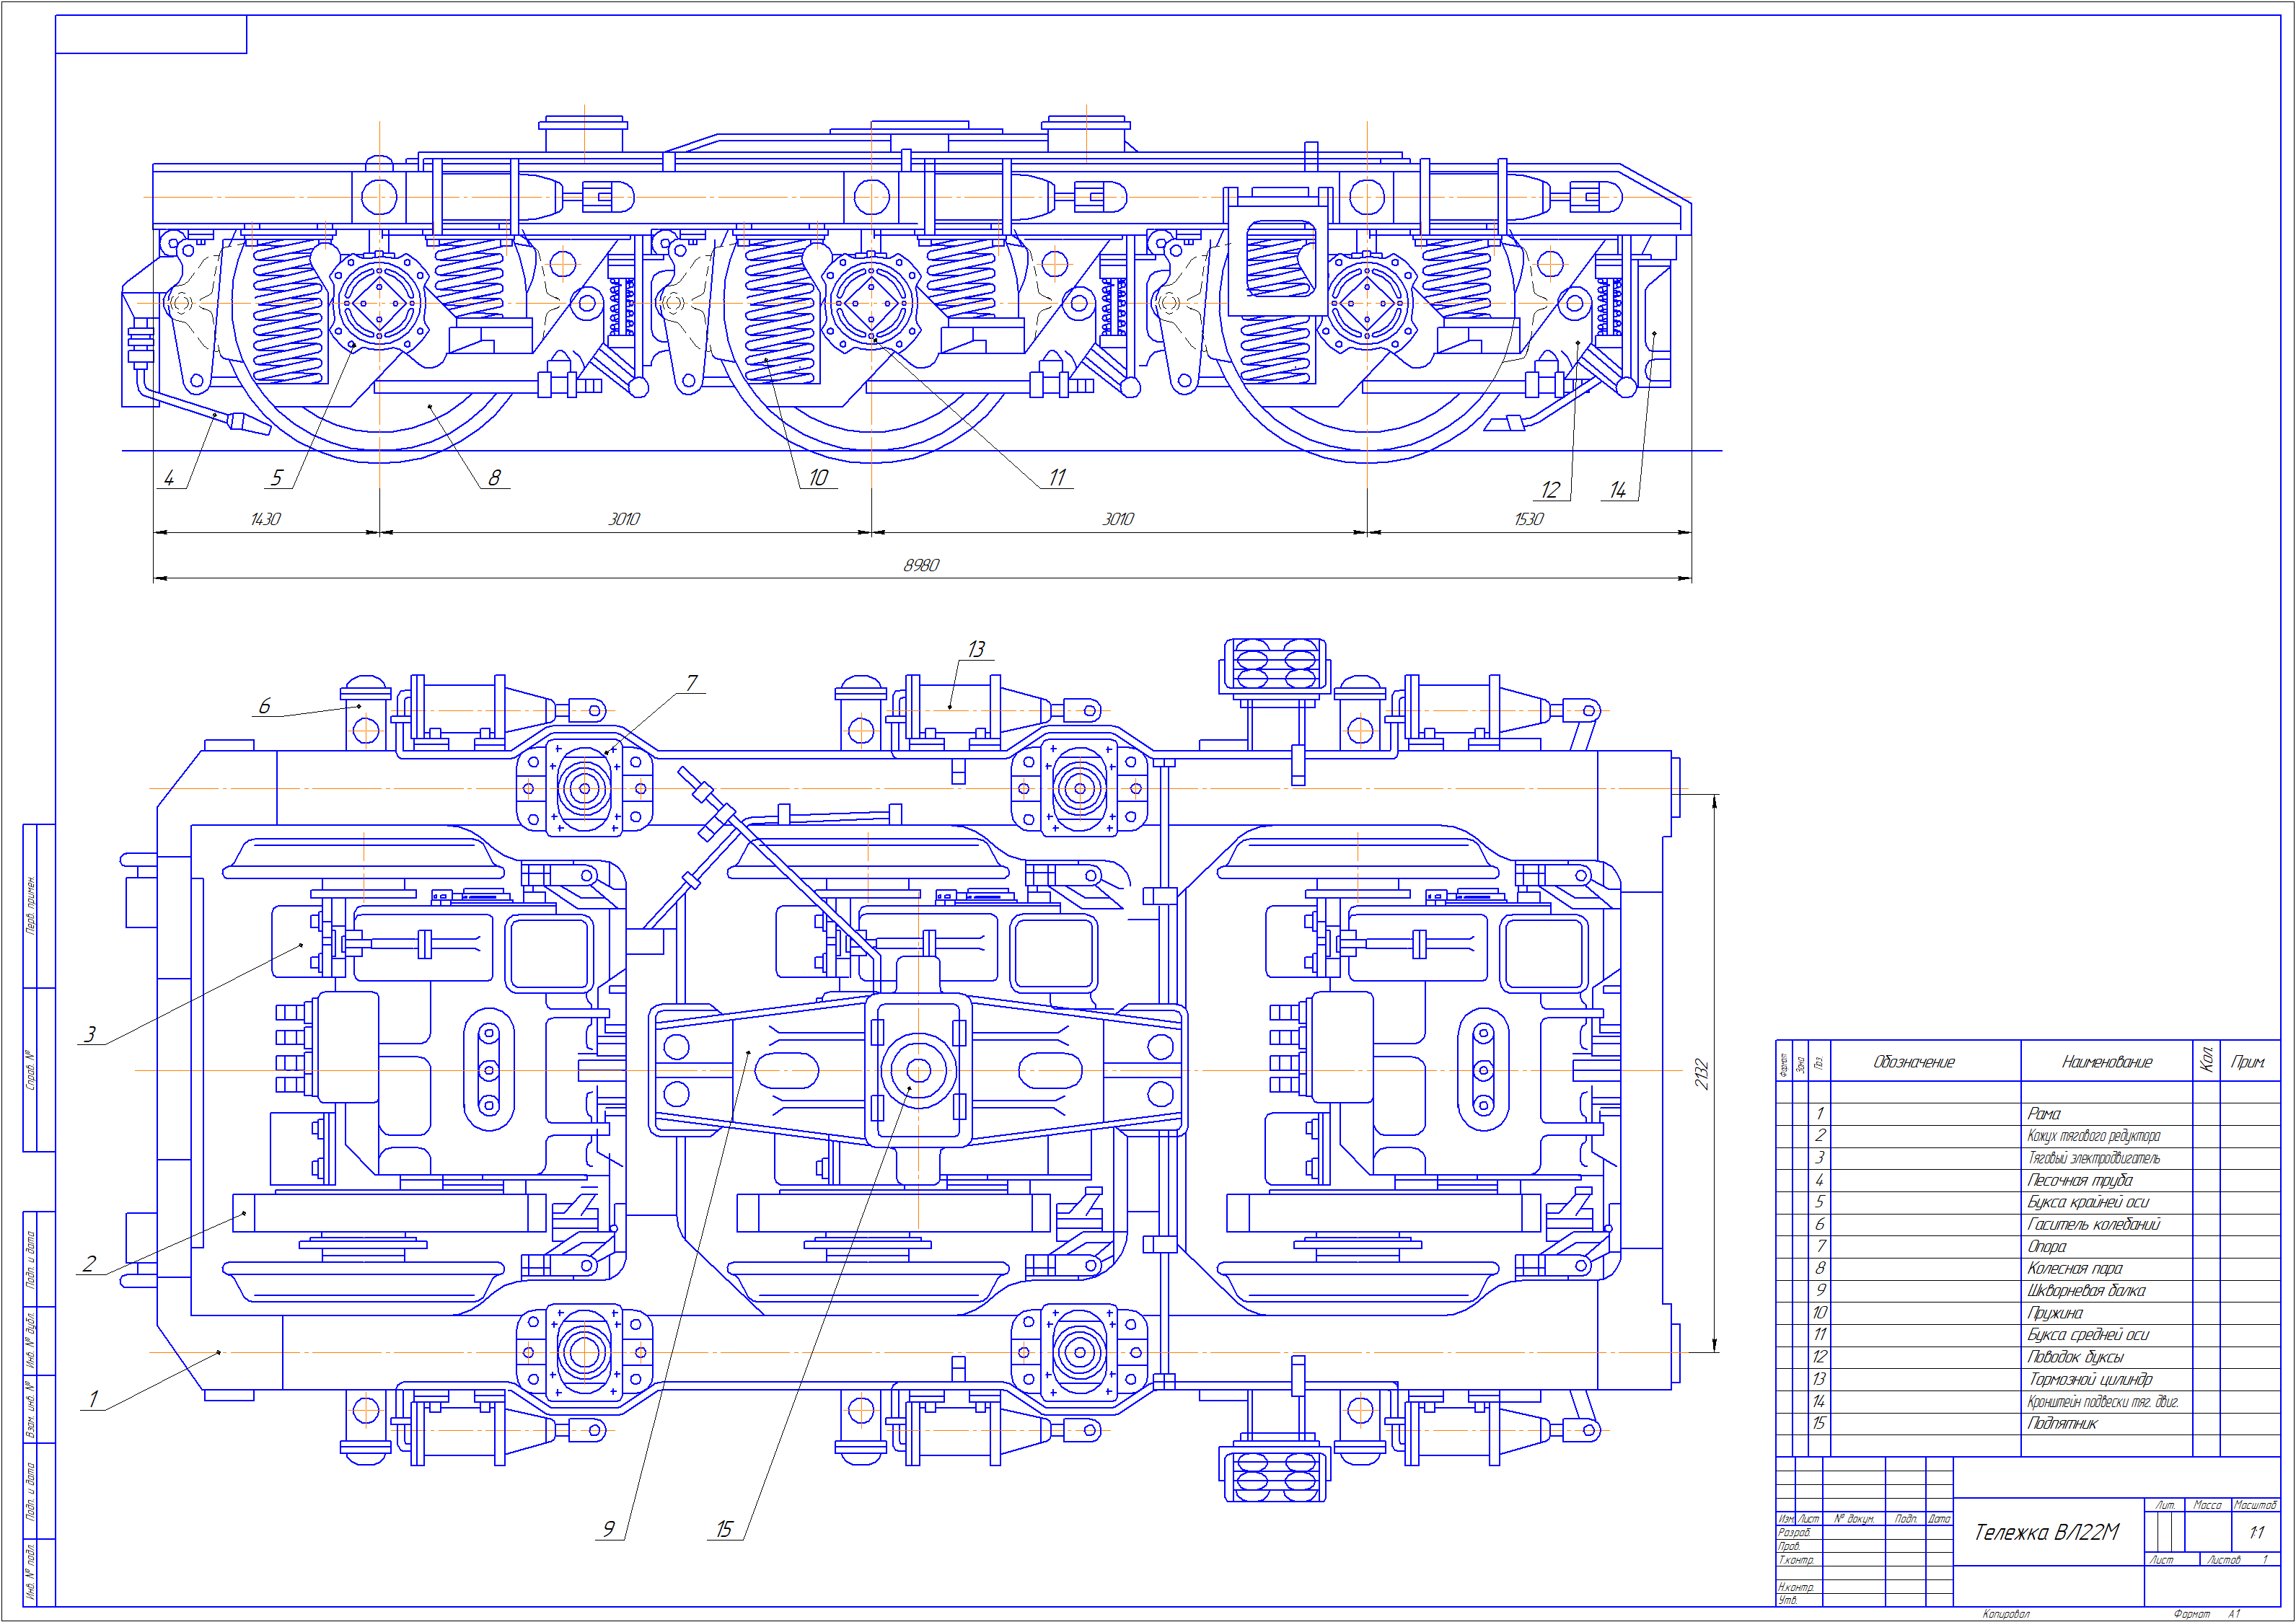Screen dimensions: 2296x1622
Task: Click the 1430 dimension text
Action: (x=265, y=519)
